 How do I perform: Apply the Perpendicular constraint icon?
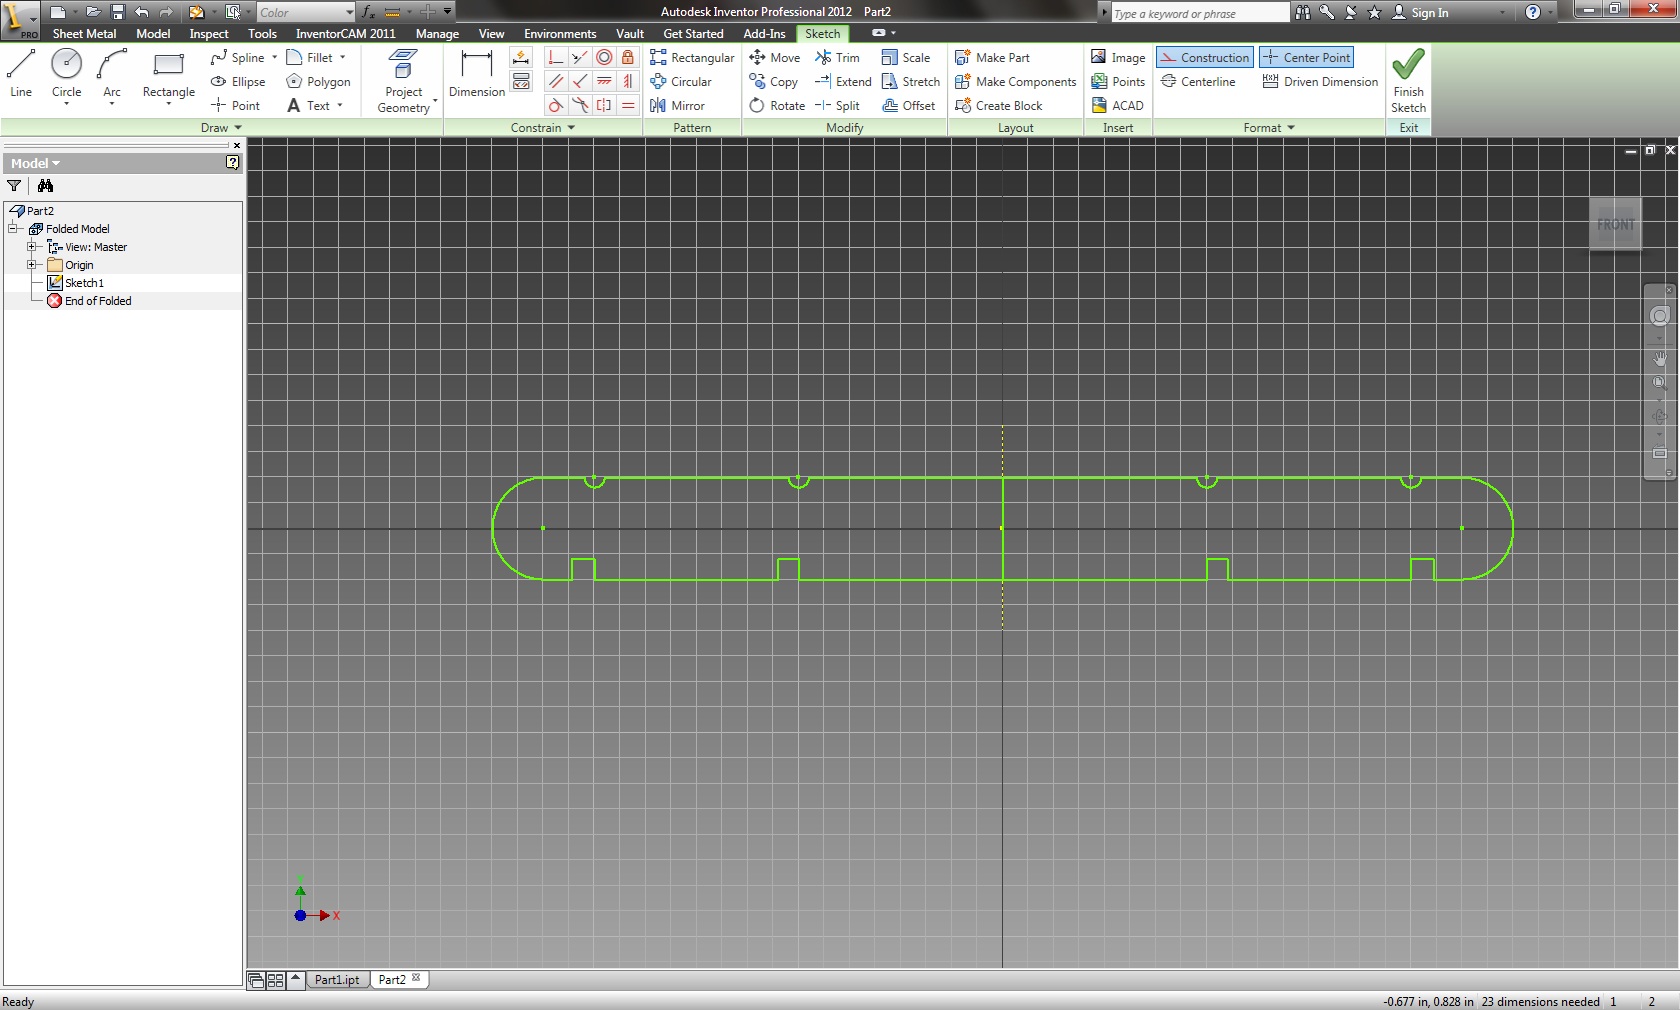pos(580,82)
